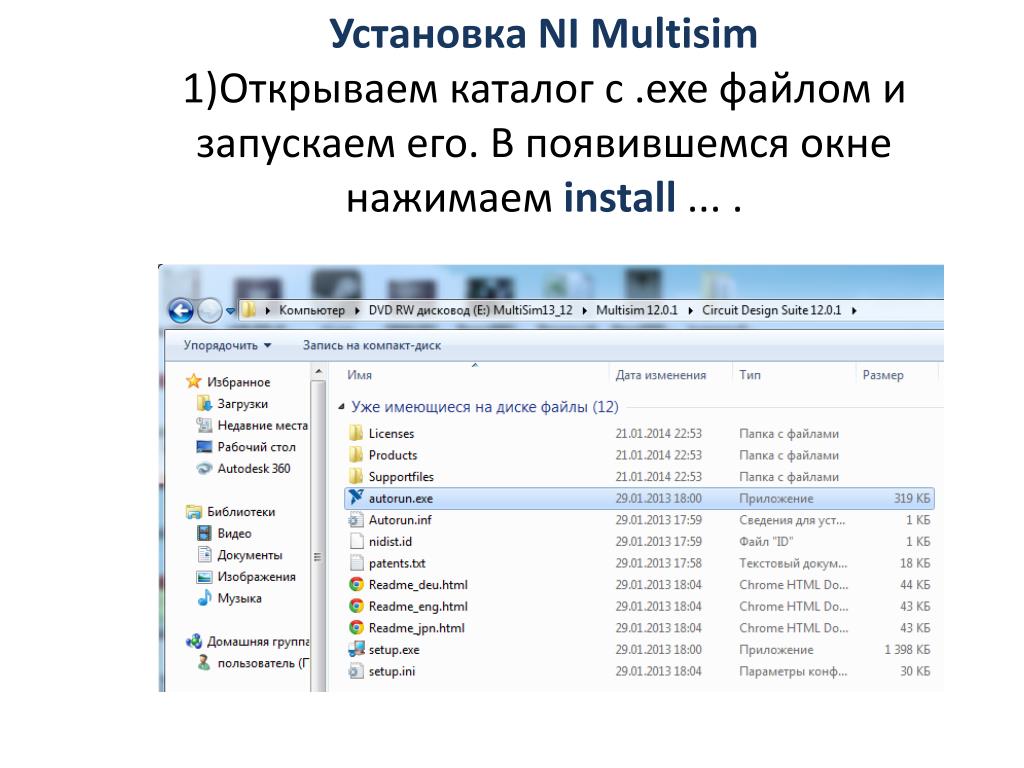Click the Back navigation arrow button
Image resolution: width=1024 pixels, height=768 pixels.
181,311
